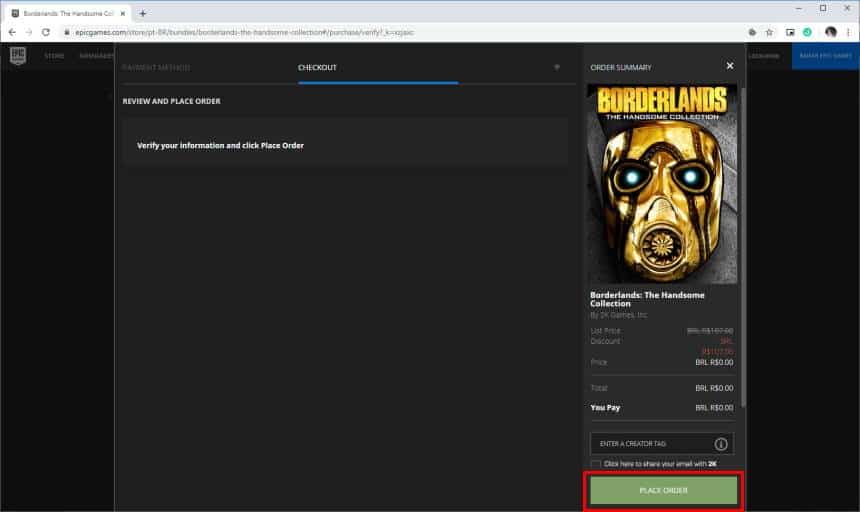Close the Borderlands browser tab
The height and width of the screenshot is (512, 860).
123,13
